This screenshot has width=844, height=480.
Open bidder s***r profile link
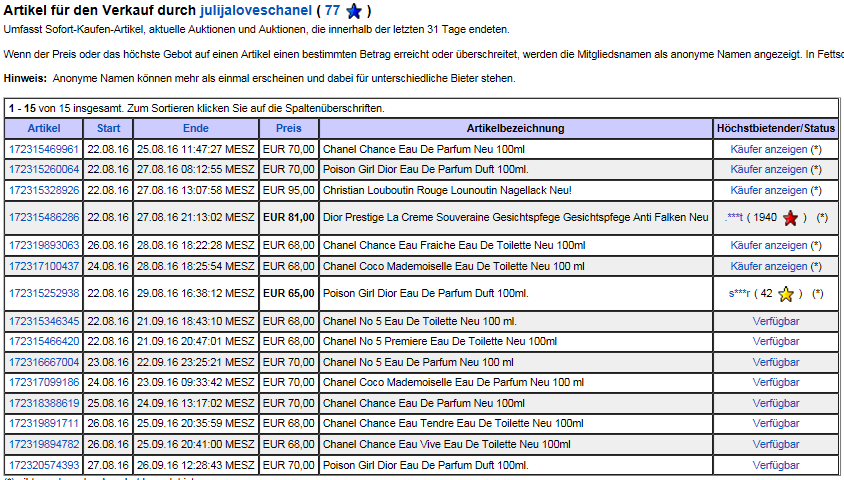[739, 293]
